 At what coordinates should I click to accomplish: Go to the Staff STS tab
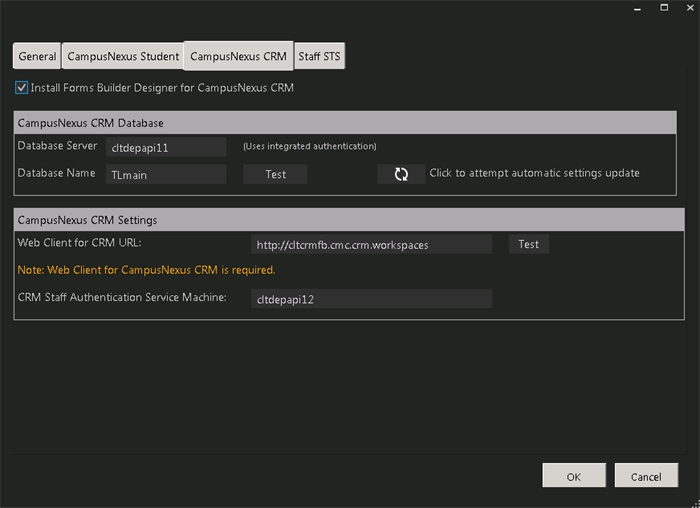point(319,56)
